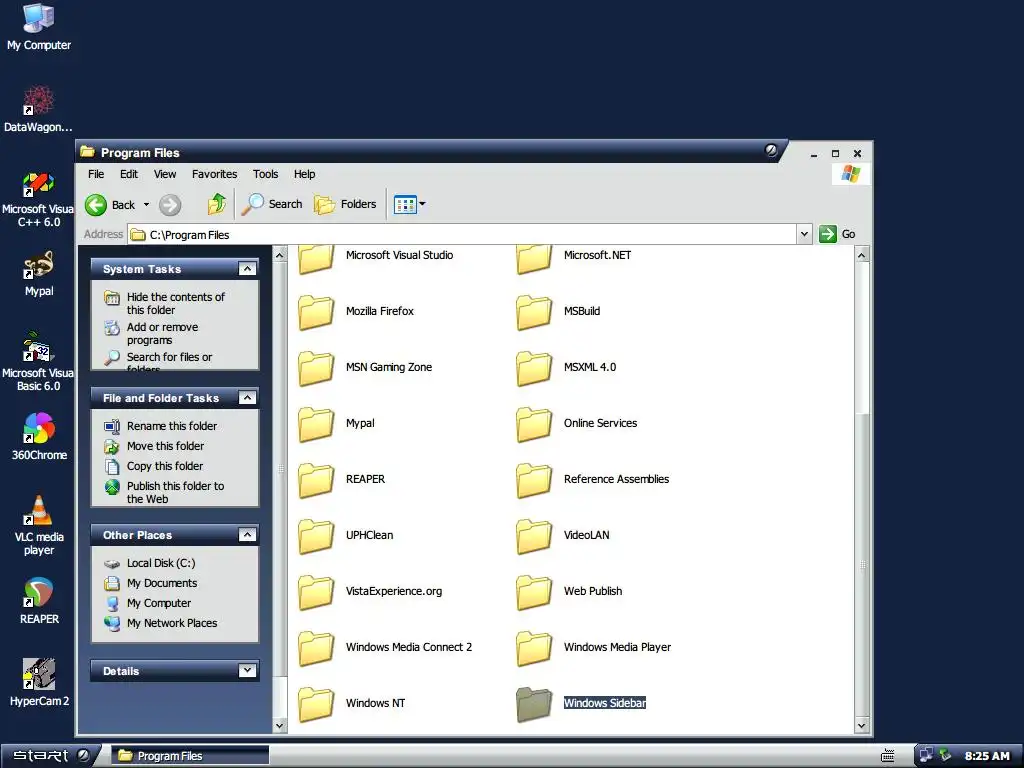Click the Forward arrow button
Viewport: 1024px width, 768px height.
pyautogui.click(x=170, y=204)
